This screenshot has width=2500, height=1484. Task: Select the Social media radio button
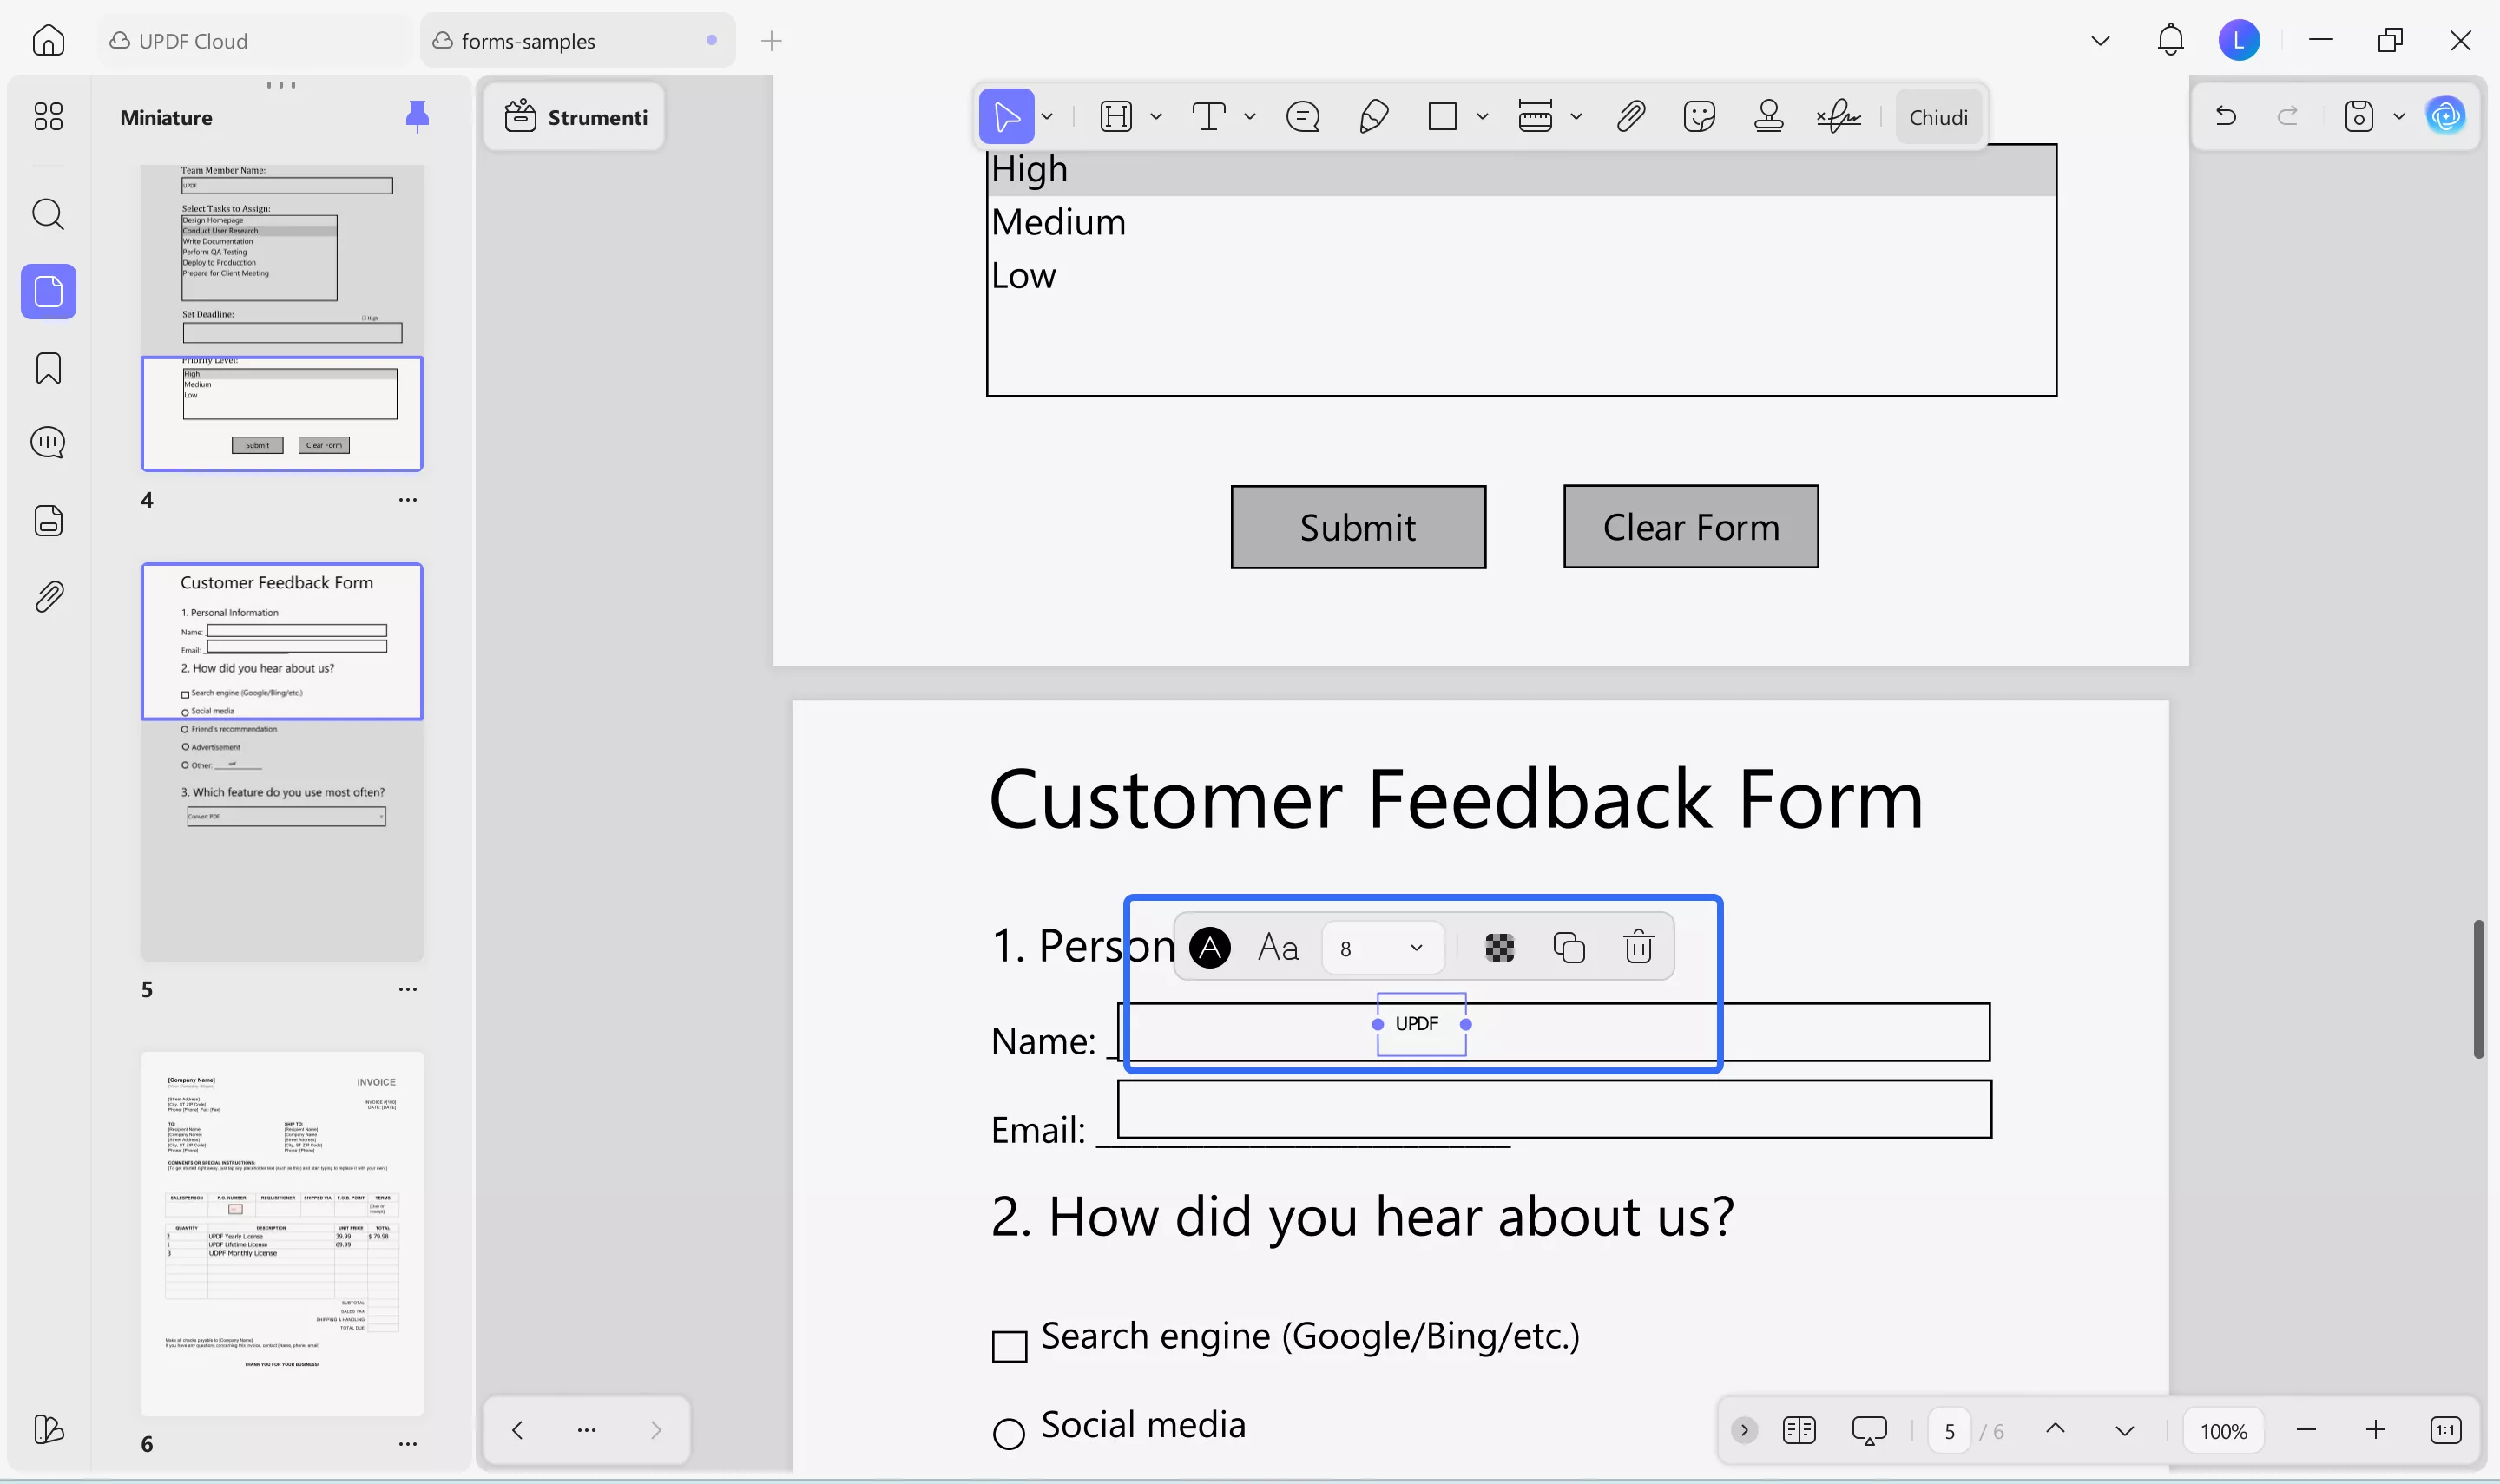pos(1009,1434)
